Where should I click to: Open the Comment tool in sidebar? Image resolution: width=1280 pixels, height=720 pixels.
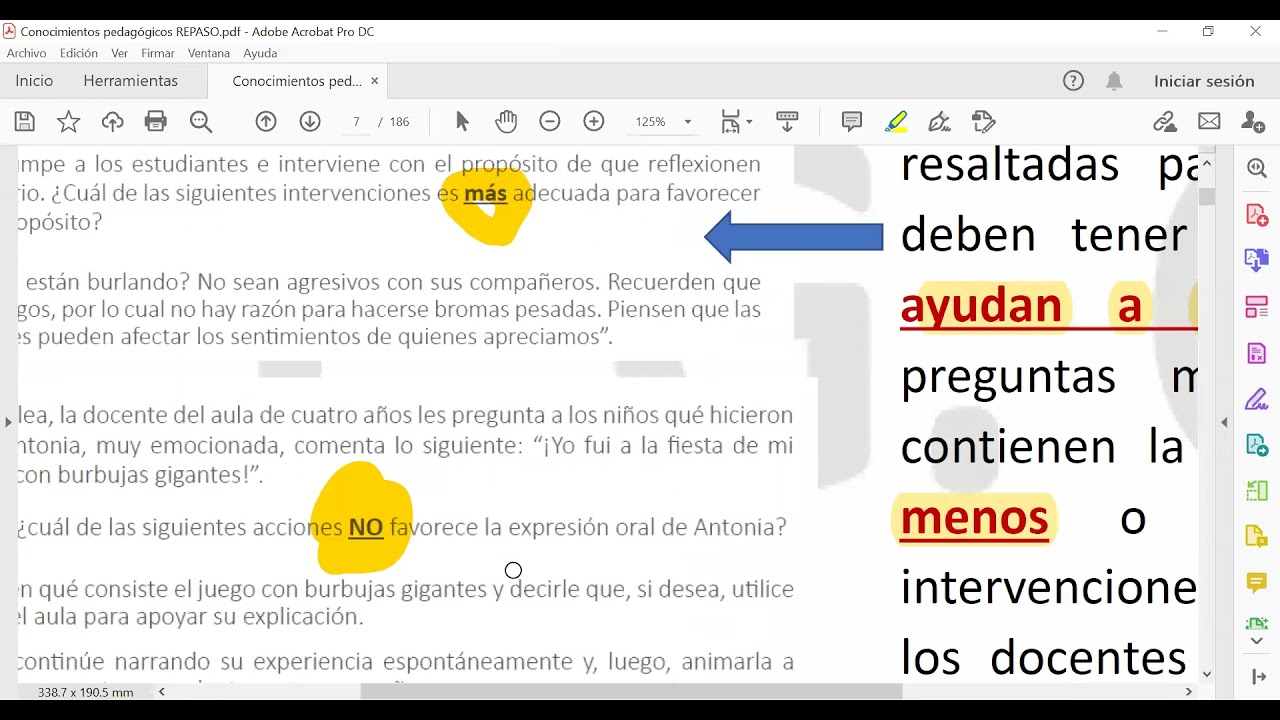pyautogui.click(x=1257, y=583)
